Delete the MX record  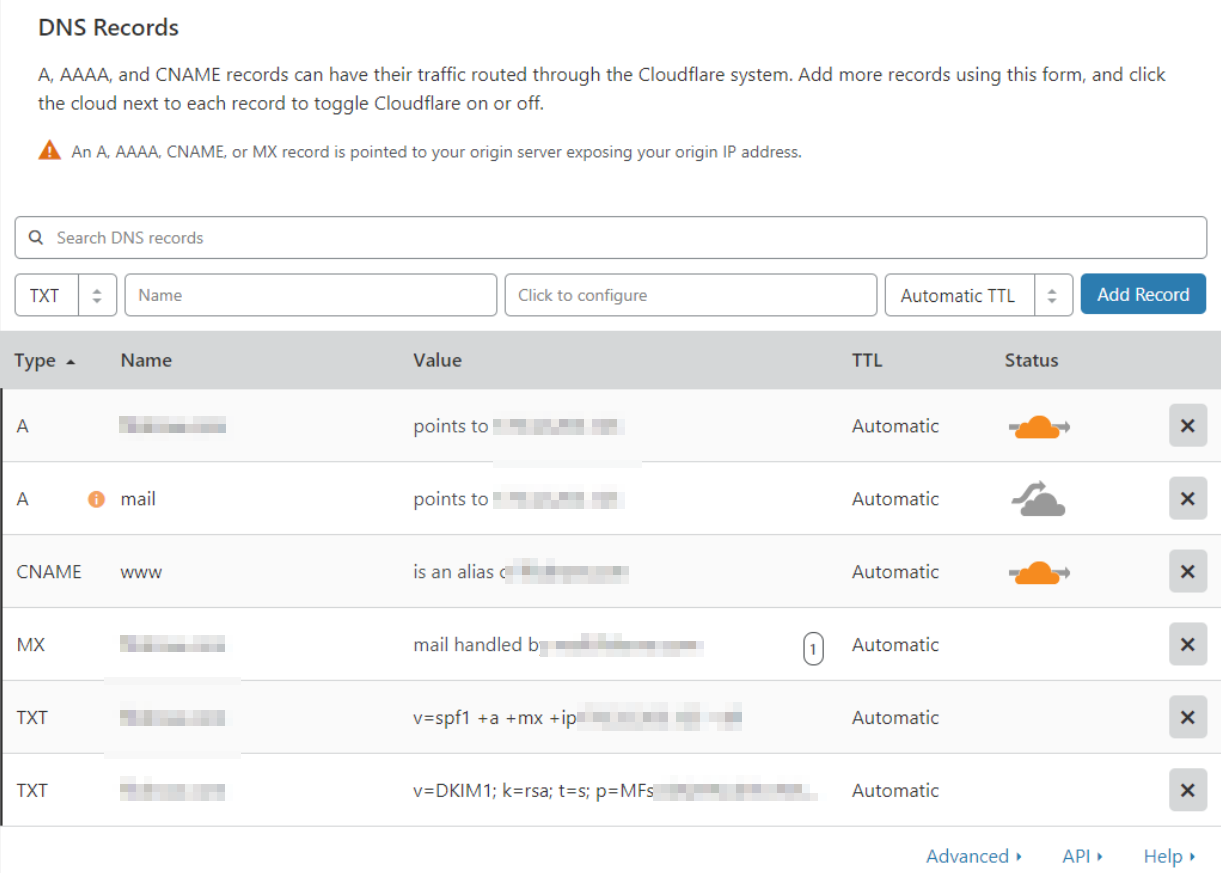(x=1187, y=645)
